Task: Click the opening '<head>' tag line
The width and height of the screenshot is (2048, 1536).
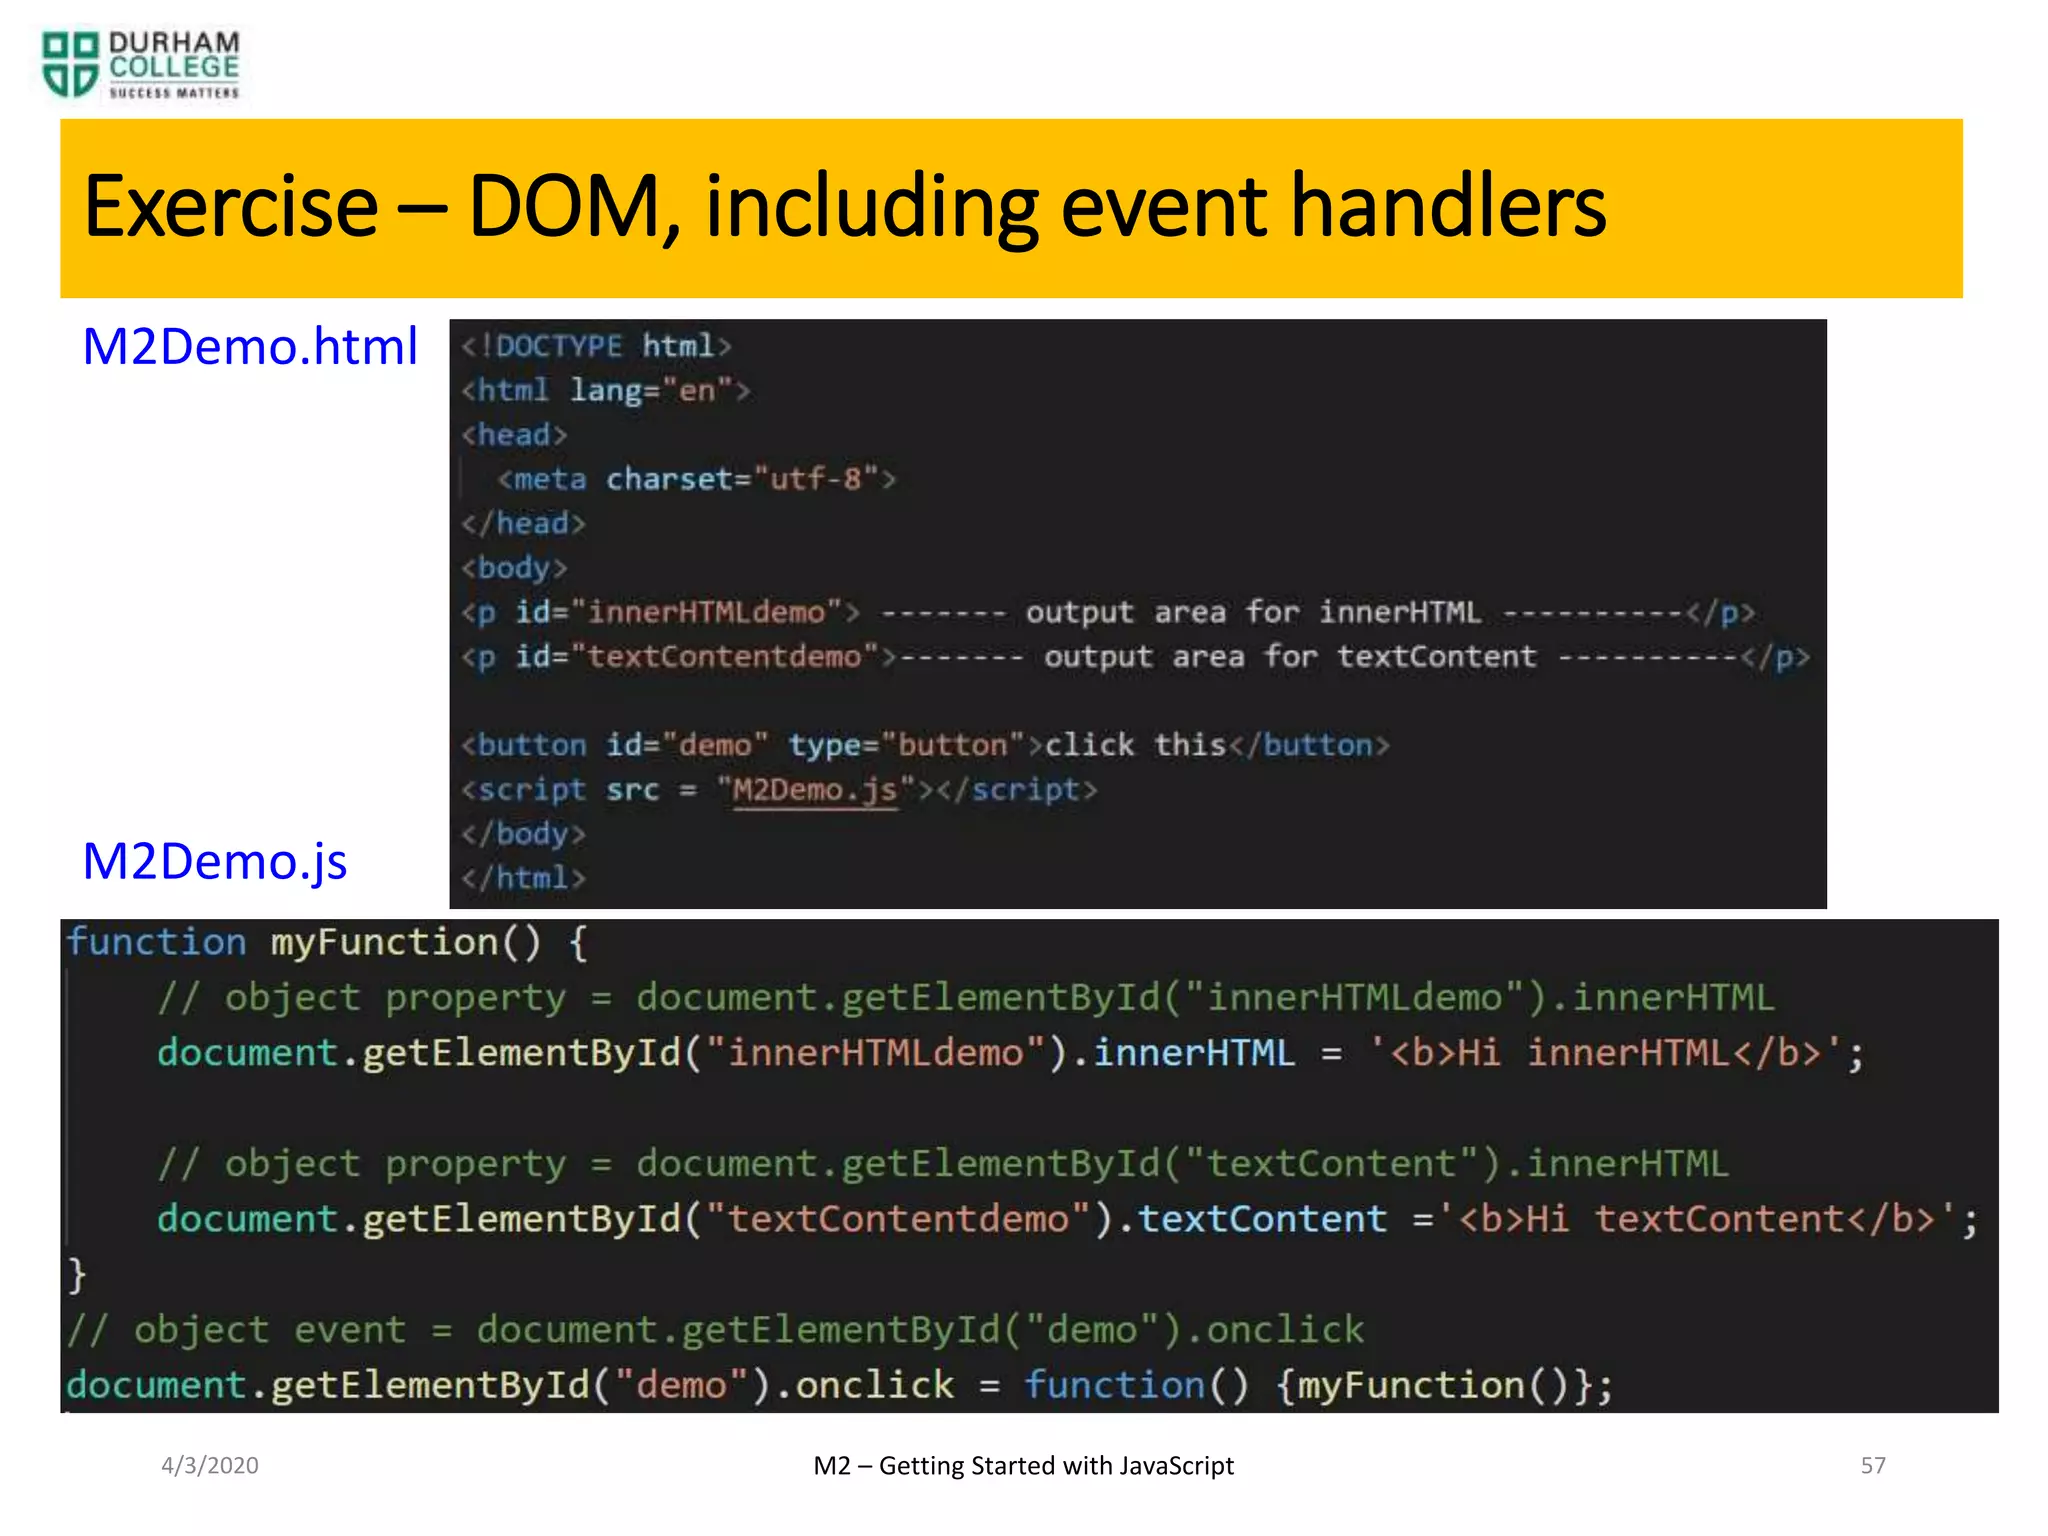Action: 514,435
